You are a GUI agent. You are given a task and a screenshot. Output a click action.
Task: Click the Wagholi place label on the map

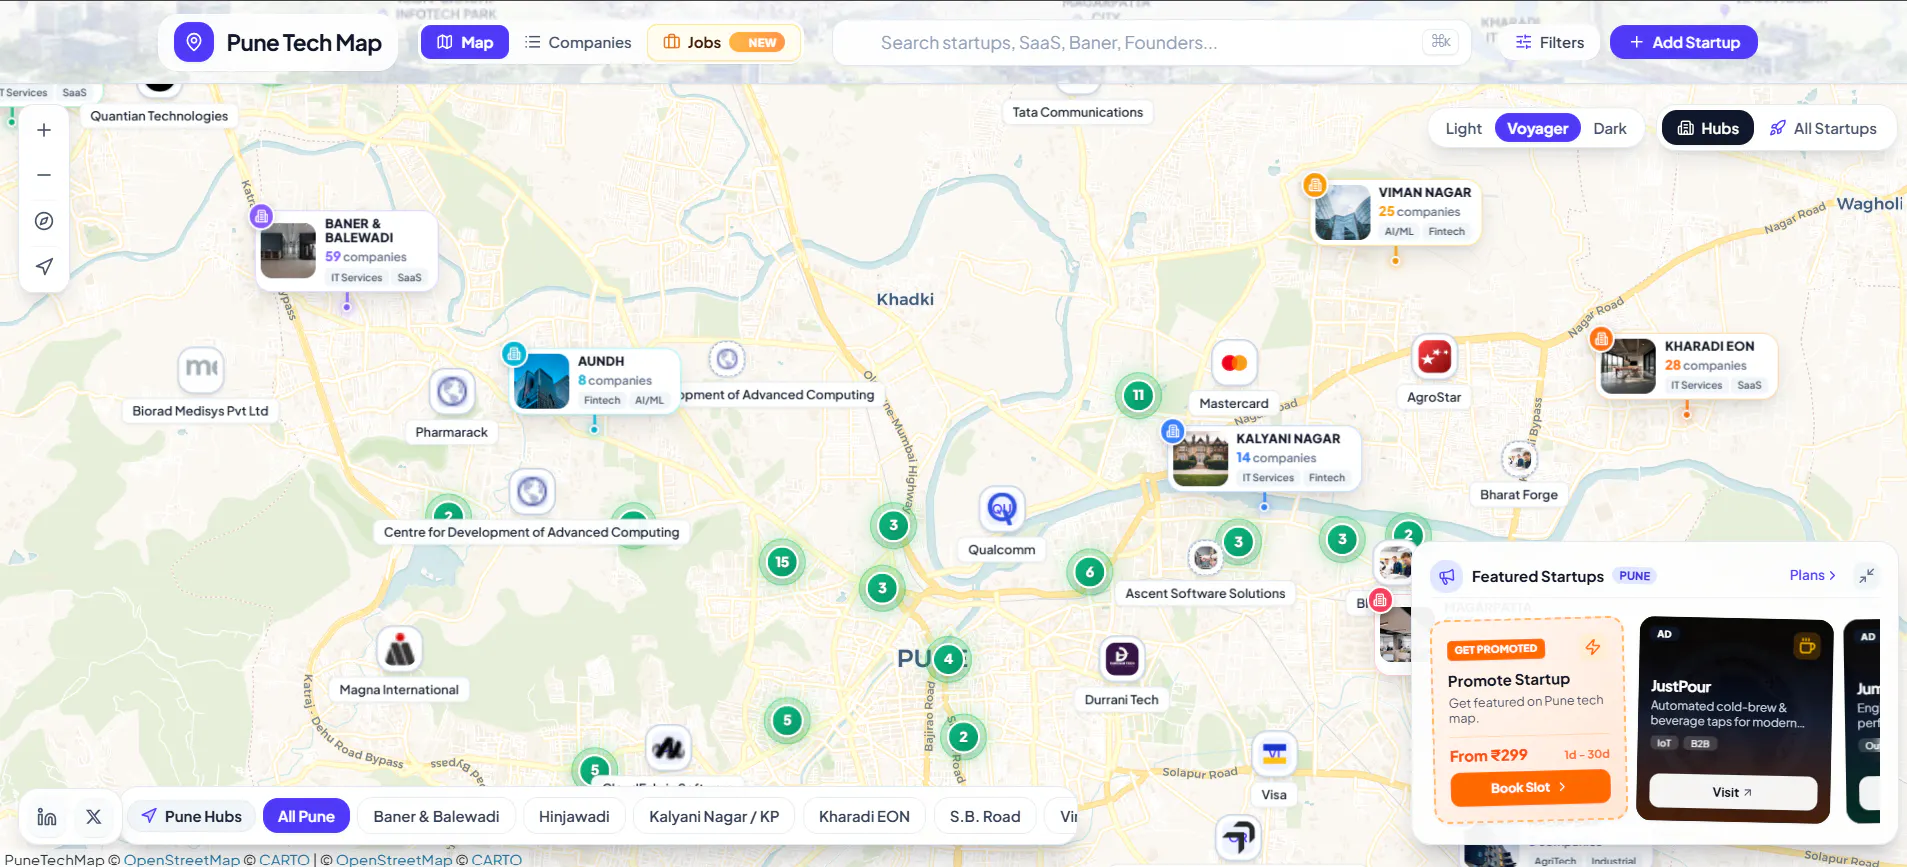click(x=1870, y=203)
